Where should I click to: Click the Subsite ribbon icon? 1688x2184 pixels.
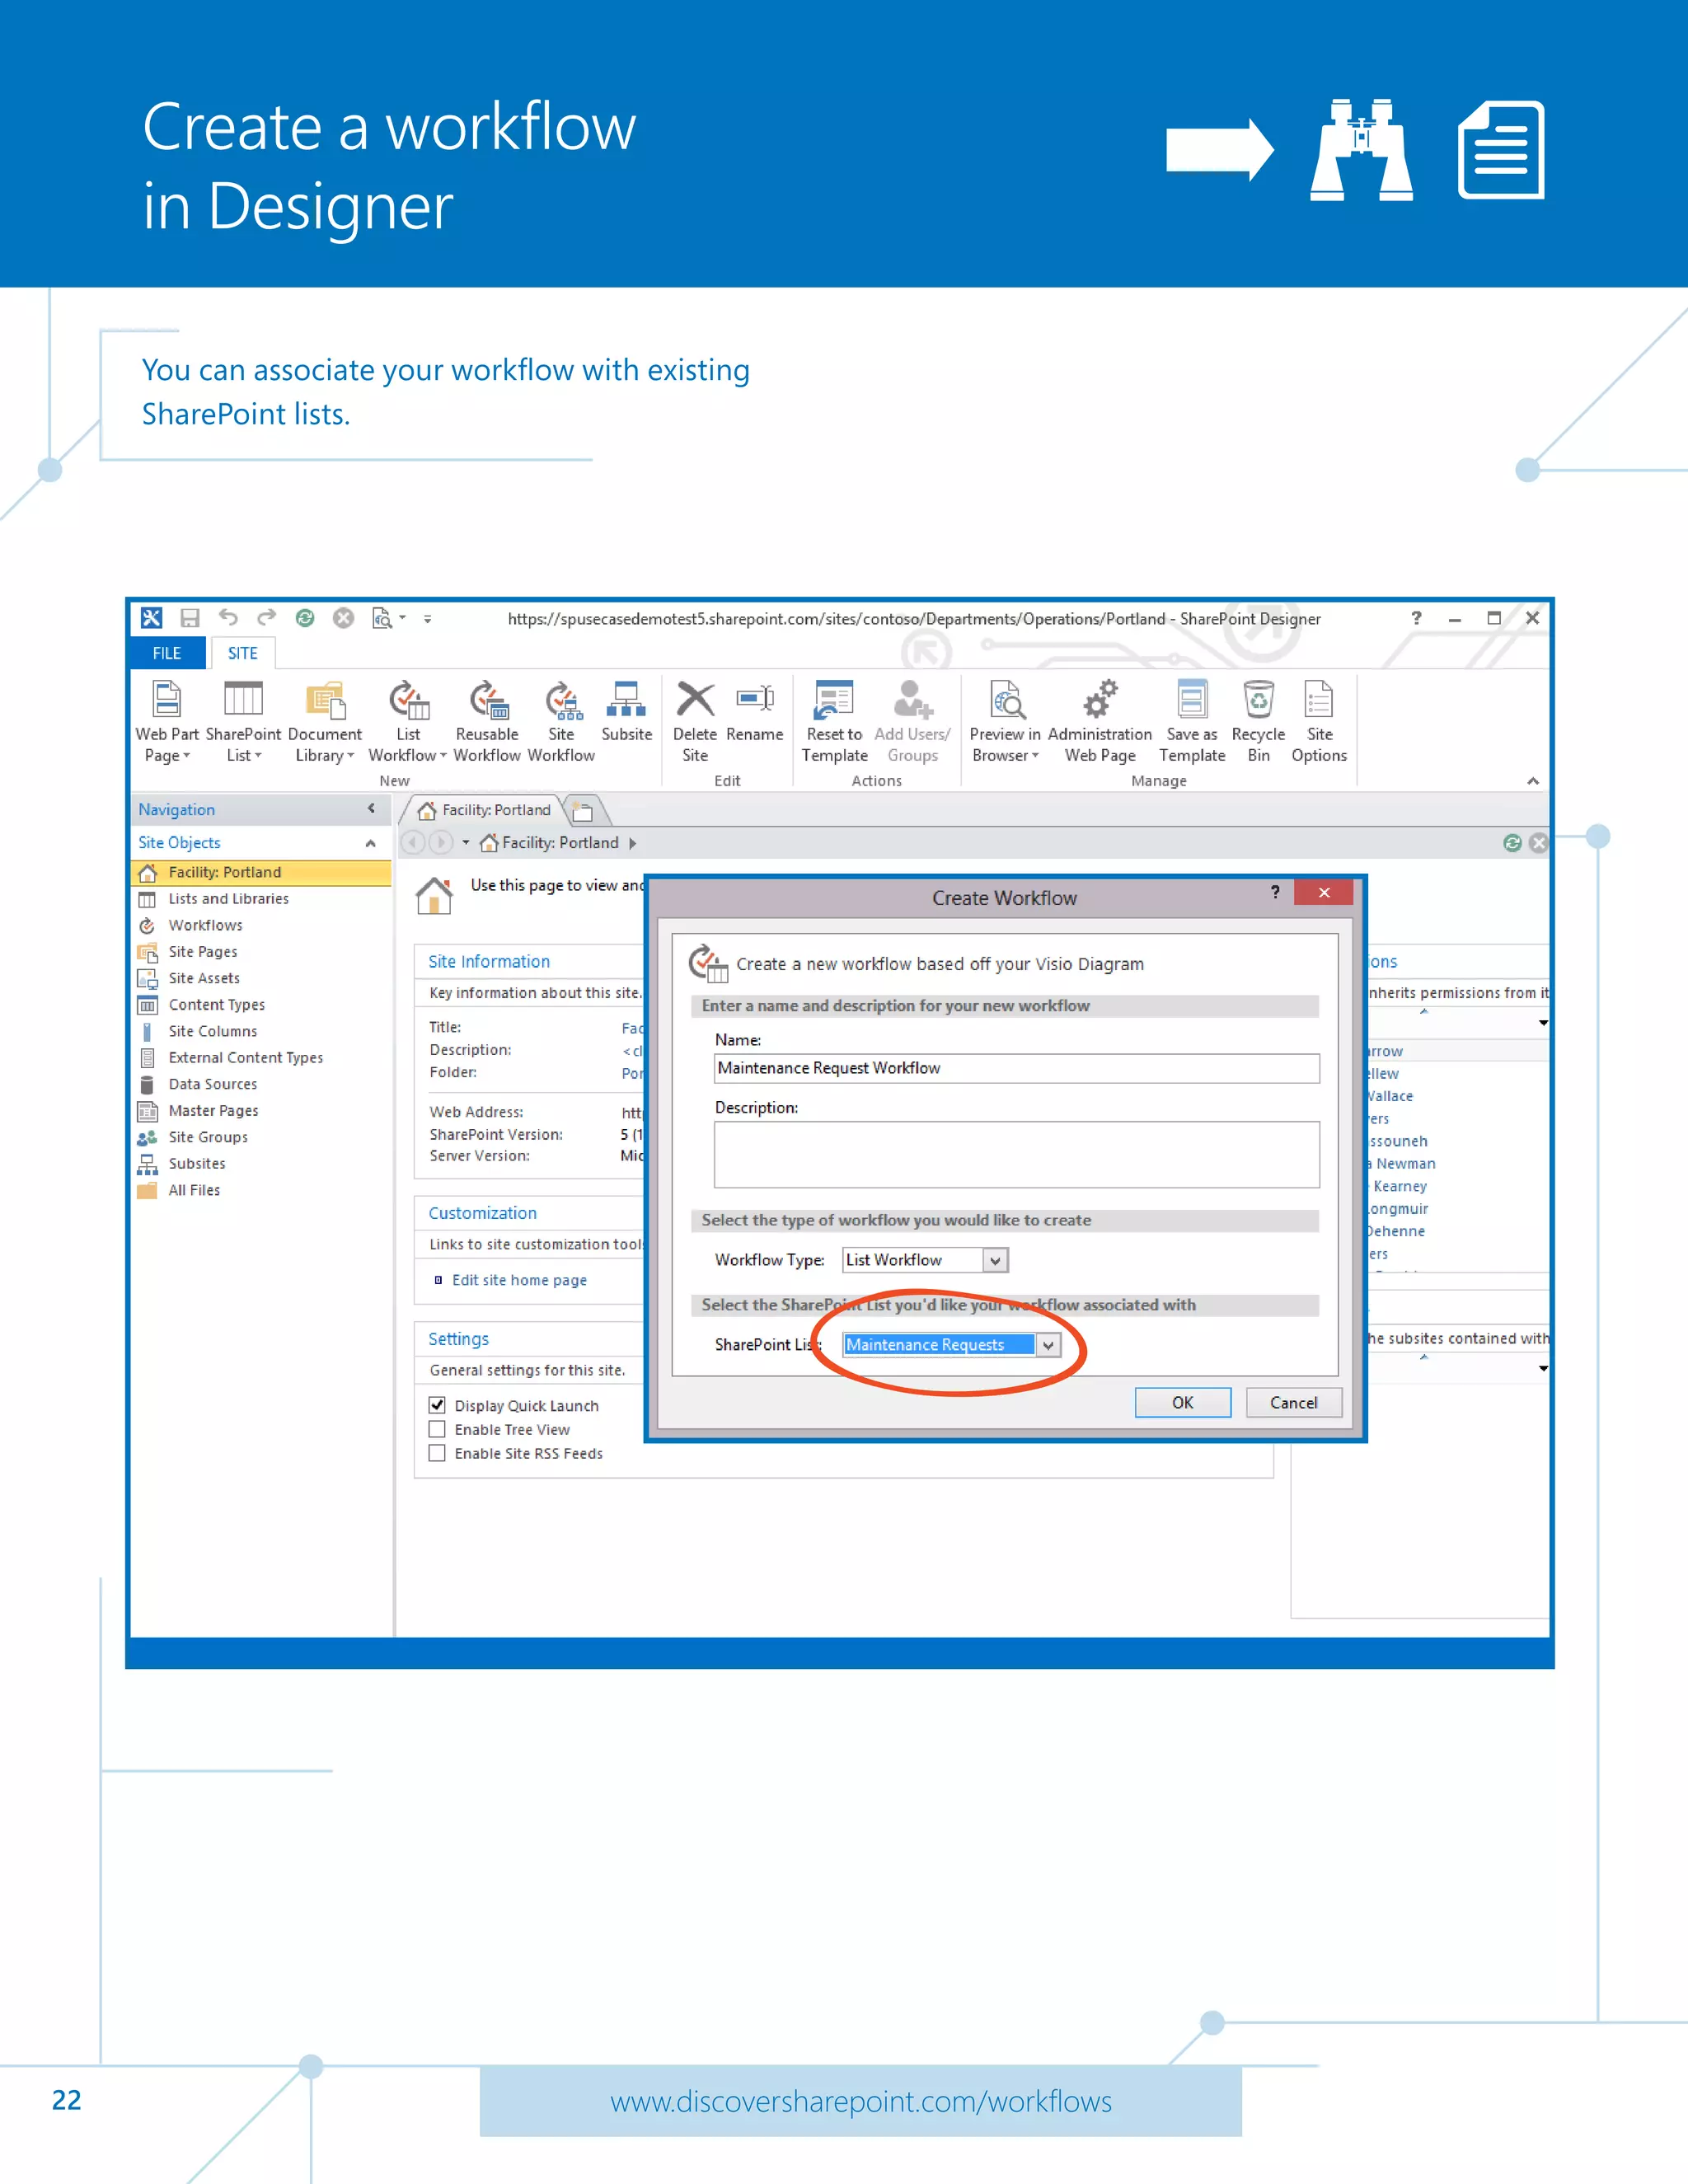[x=626, y=699]
